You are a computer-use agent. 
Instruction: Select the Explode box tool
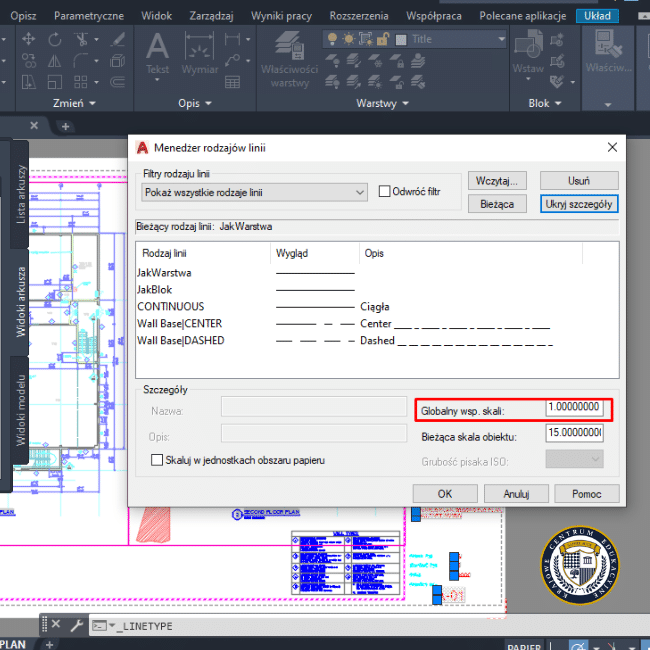[x=118, y=61]
